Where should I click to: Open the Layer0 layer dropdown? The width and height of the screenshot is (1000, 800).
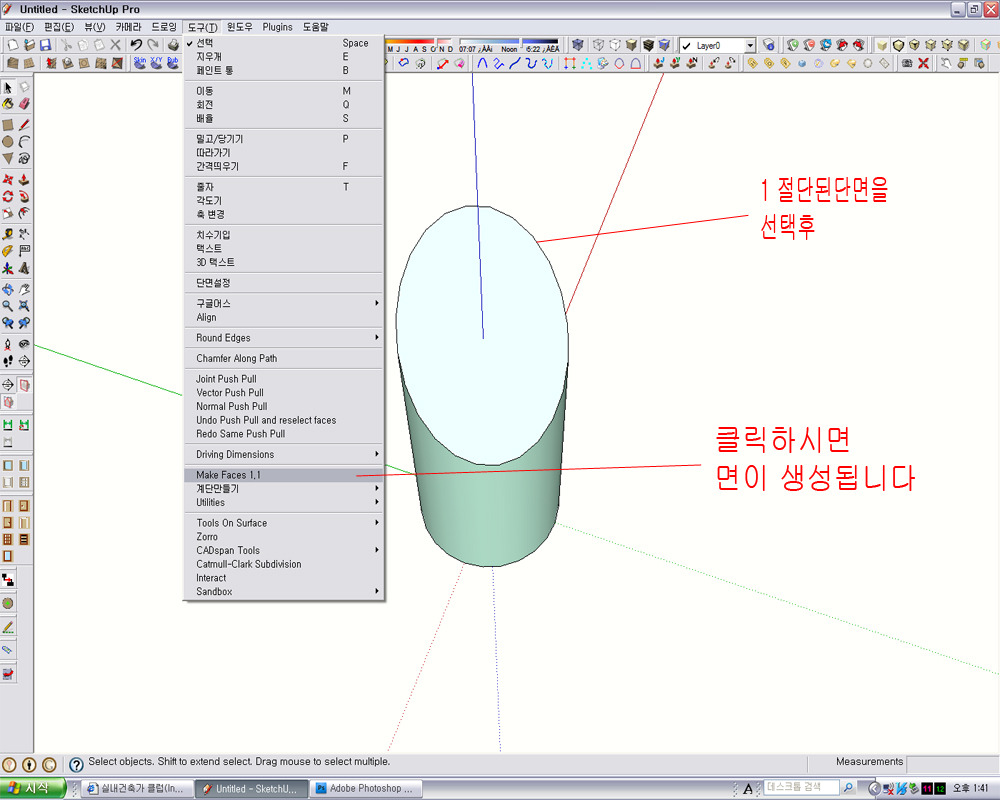(x=749, y=46)
